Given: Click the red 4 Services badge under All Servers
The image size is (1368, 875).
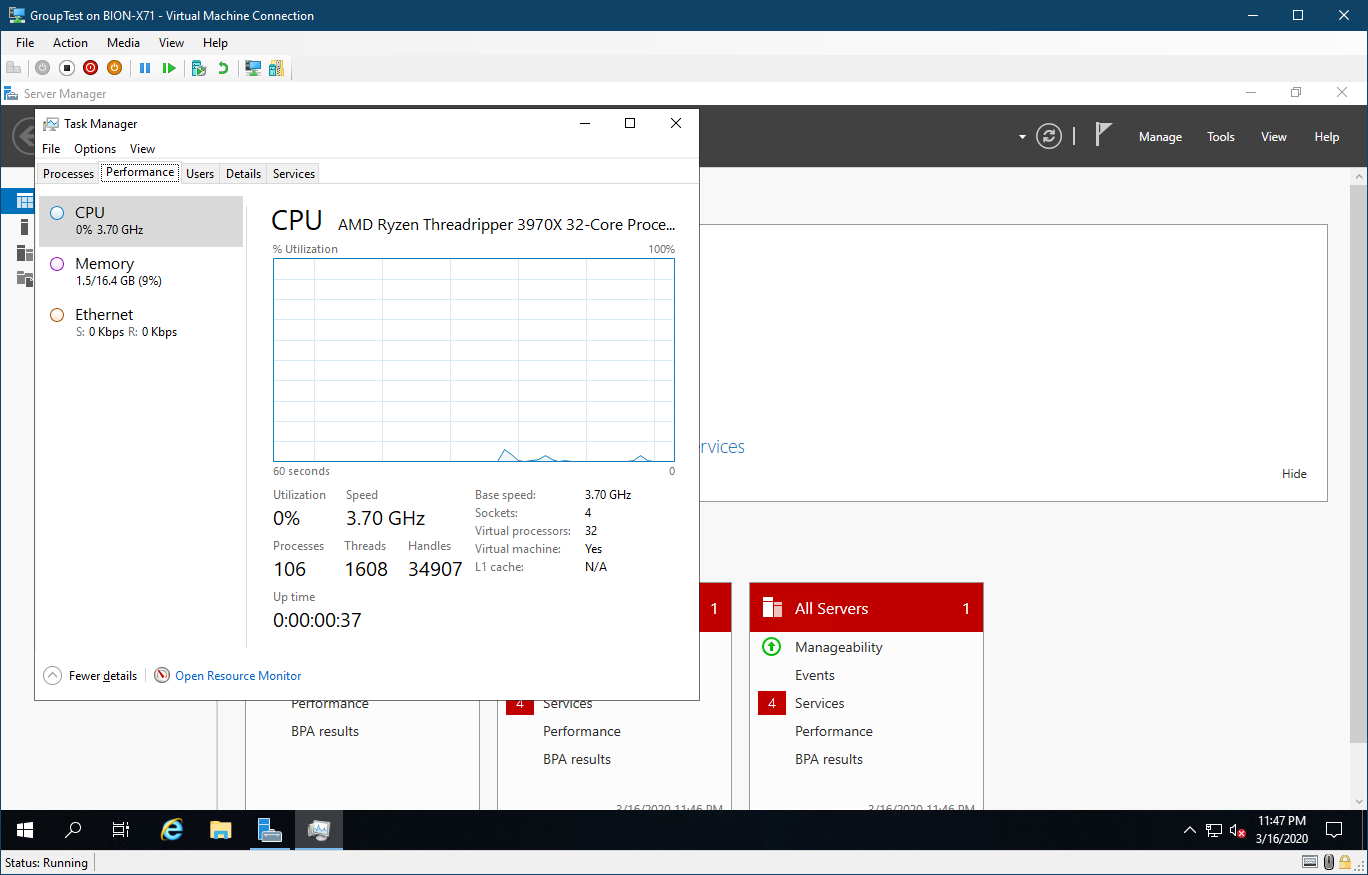Looking at the screenshot, I should point(771,703).
